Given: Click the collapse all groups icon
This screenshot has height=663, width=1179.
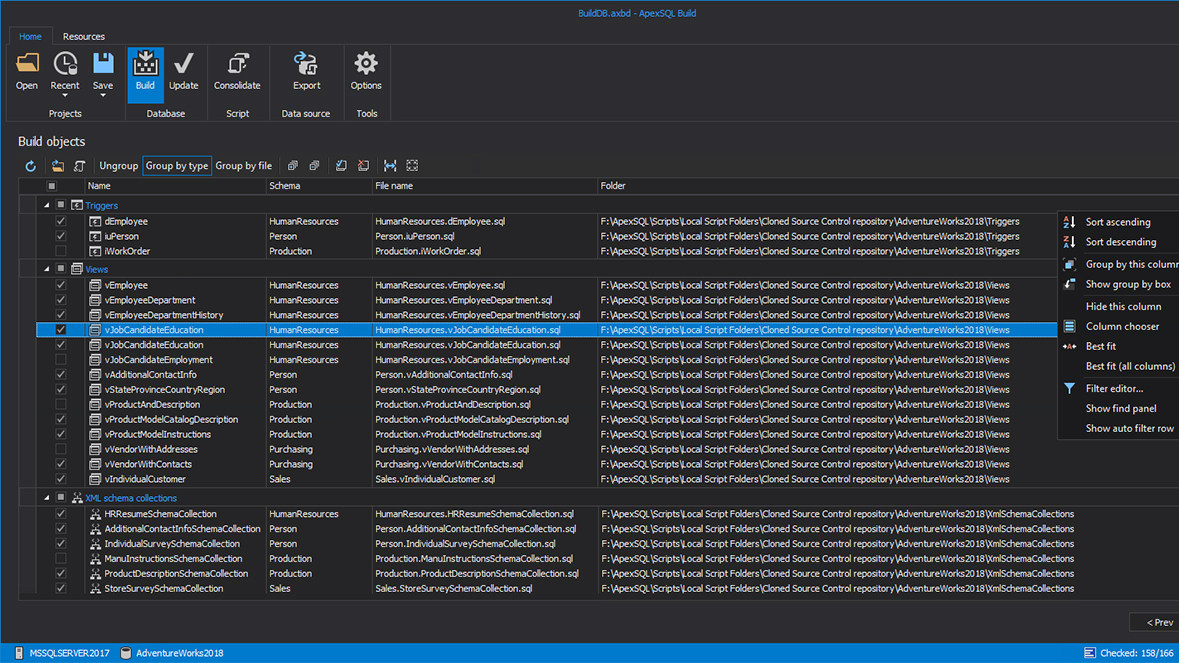Looking at the screenshot, I should tap(314, 166).
